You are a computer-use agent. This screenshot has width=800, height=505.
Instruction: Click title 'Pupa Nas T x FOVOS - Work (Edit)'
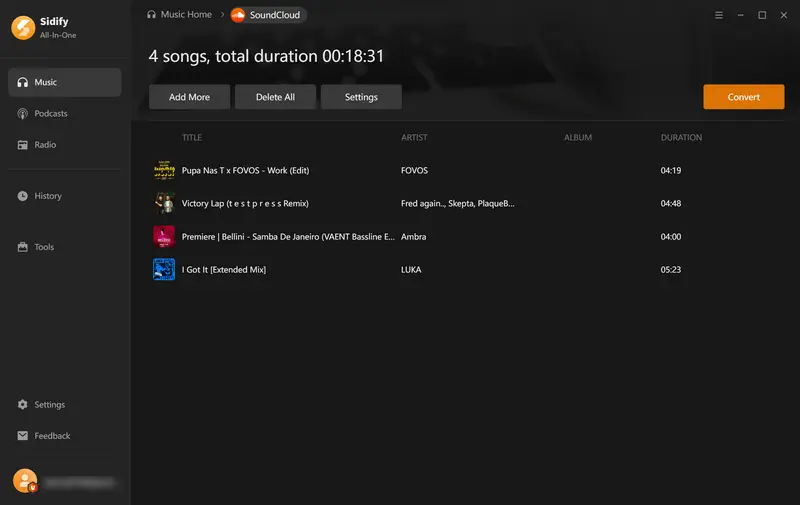[245, 170]
